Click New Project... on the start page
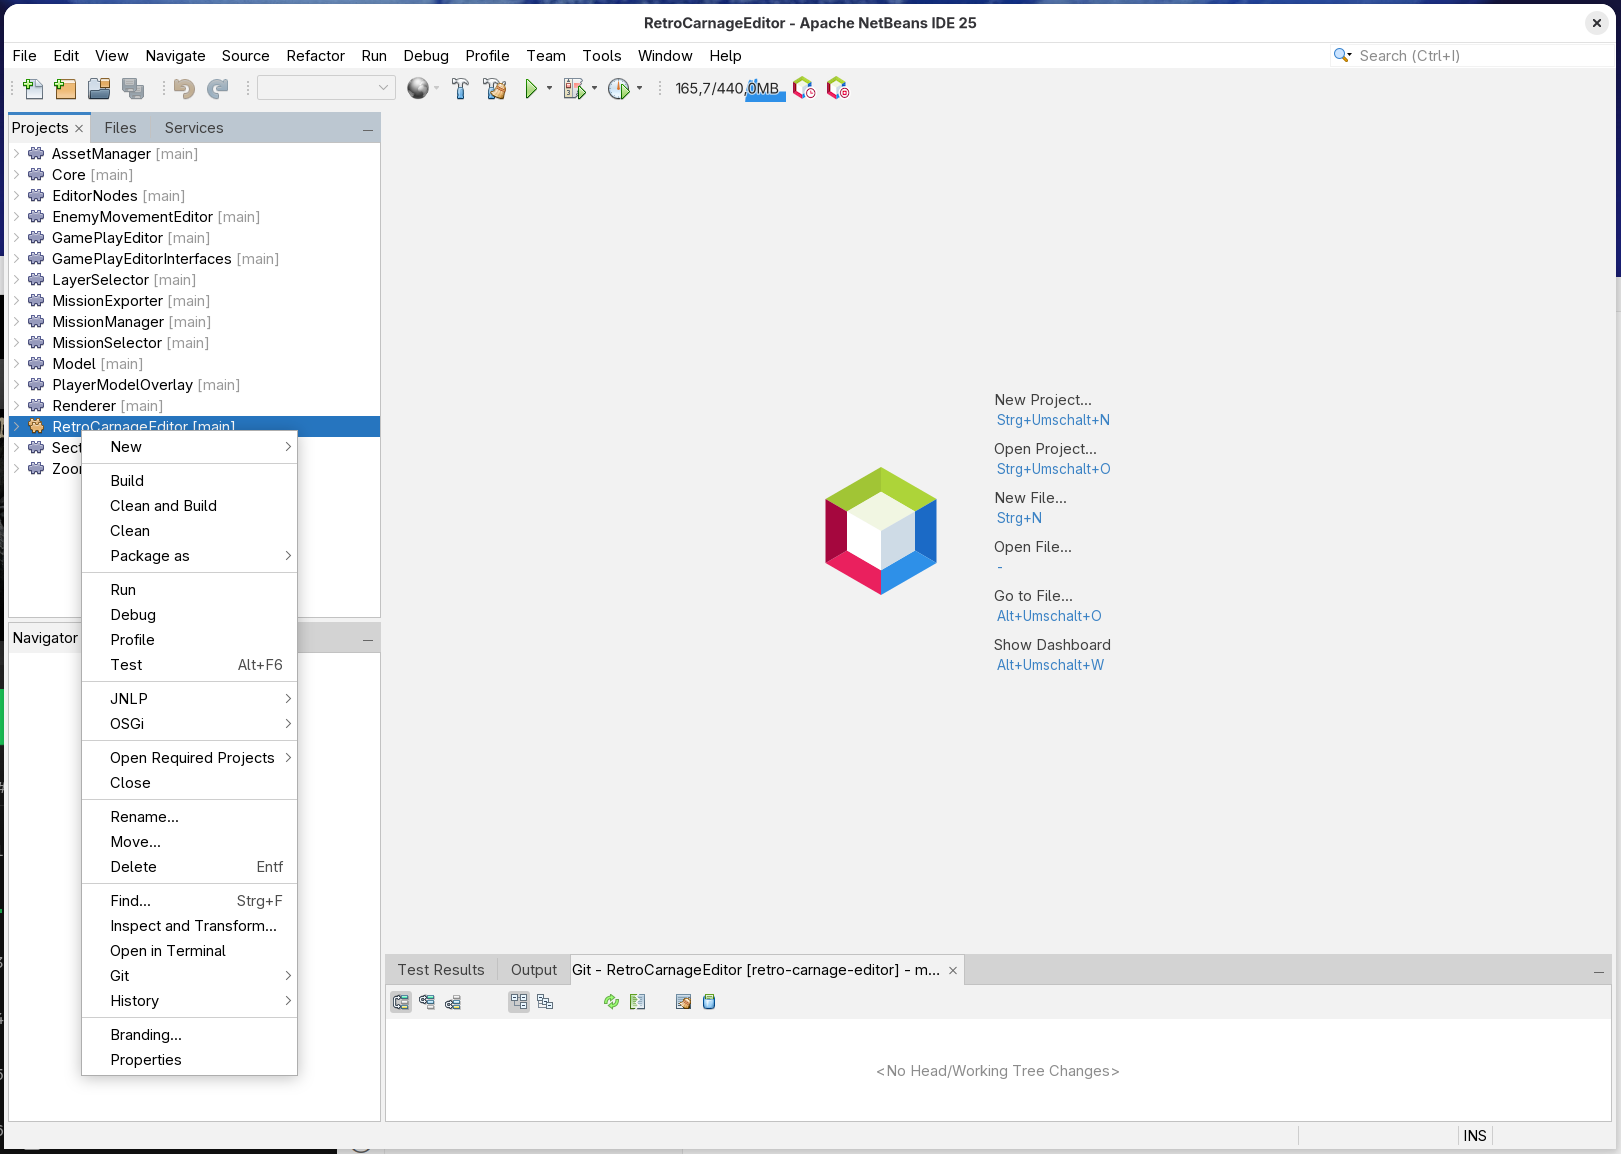Image resolution: width=1621 pixels, height=1154 pixels. [1043, 400]
